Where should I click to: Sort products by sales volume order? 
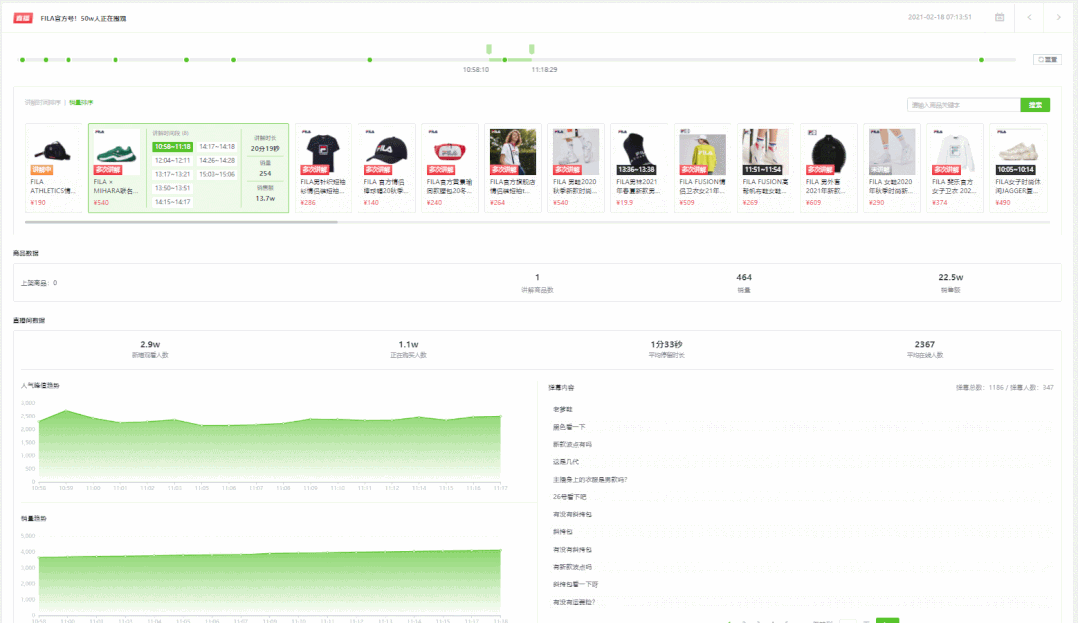pos(81,102)
